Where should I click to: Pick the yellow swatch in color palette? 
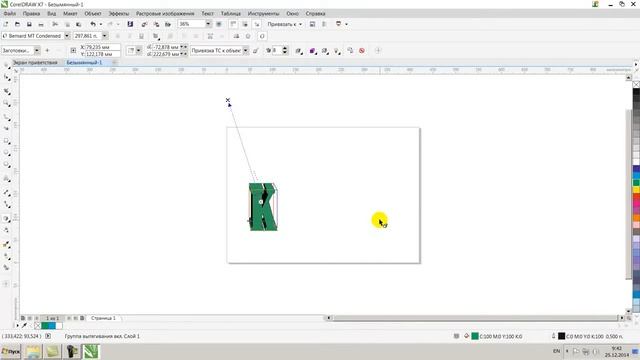(x=636, y=189)
